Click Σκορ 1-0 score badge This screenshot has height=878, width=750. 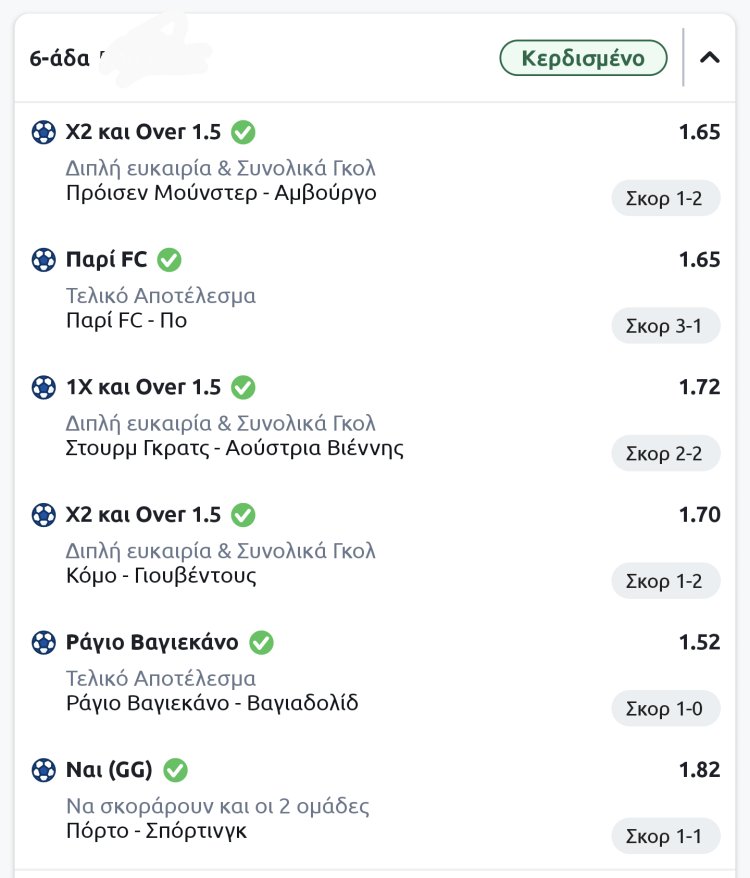click(665, 709)
